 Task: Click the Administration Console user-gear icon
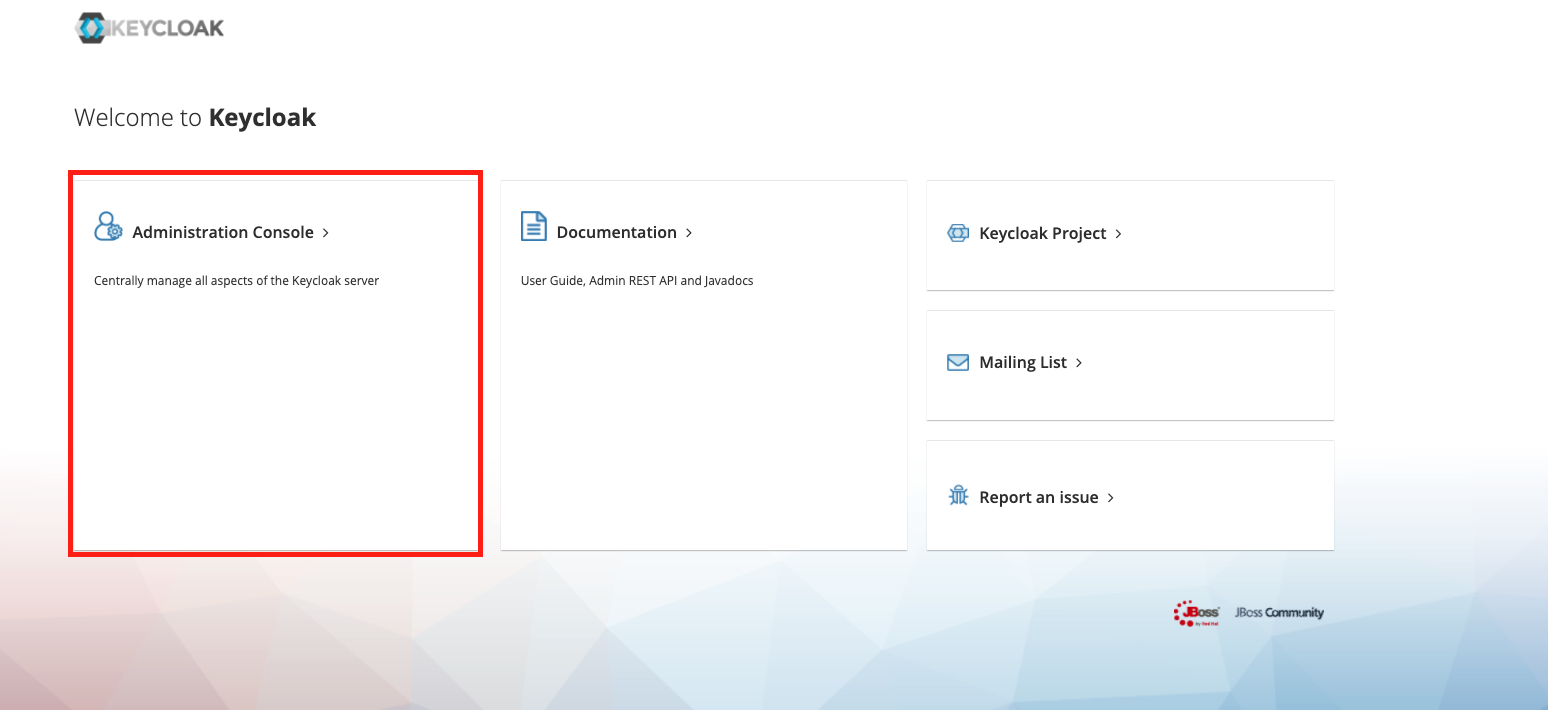tap(108, 227)
